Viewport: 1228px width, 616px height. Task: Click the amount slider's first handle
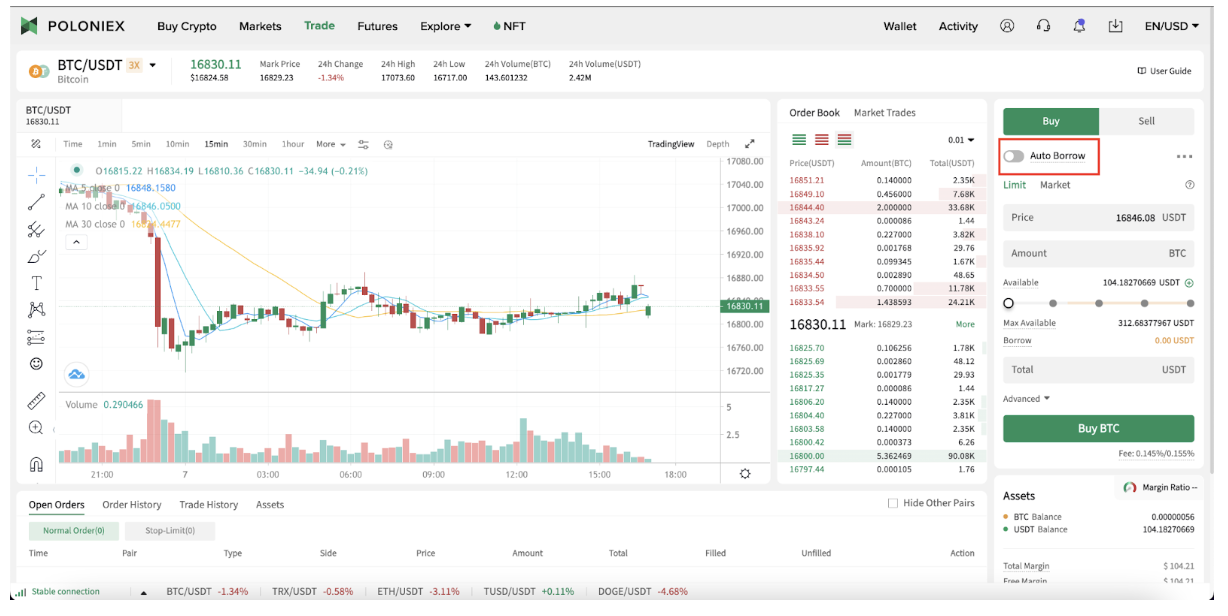pyautogui.click(x=1008, y=302)
